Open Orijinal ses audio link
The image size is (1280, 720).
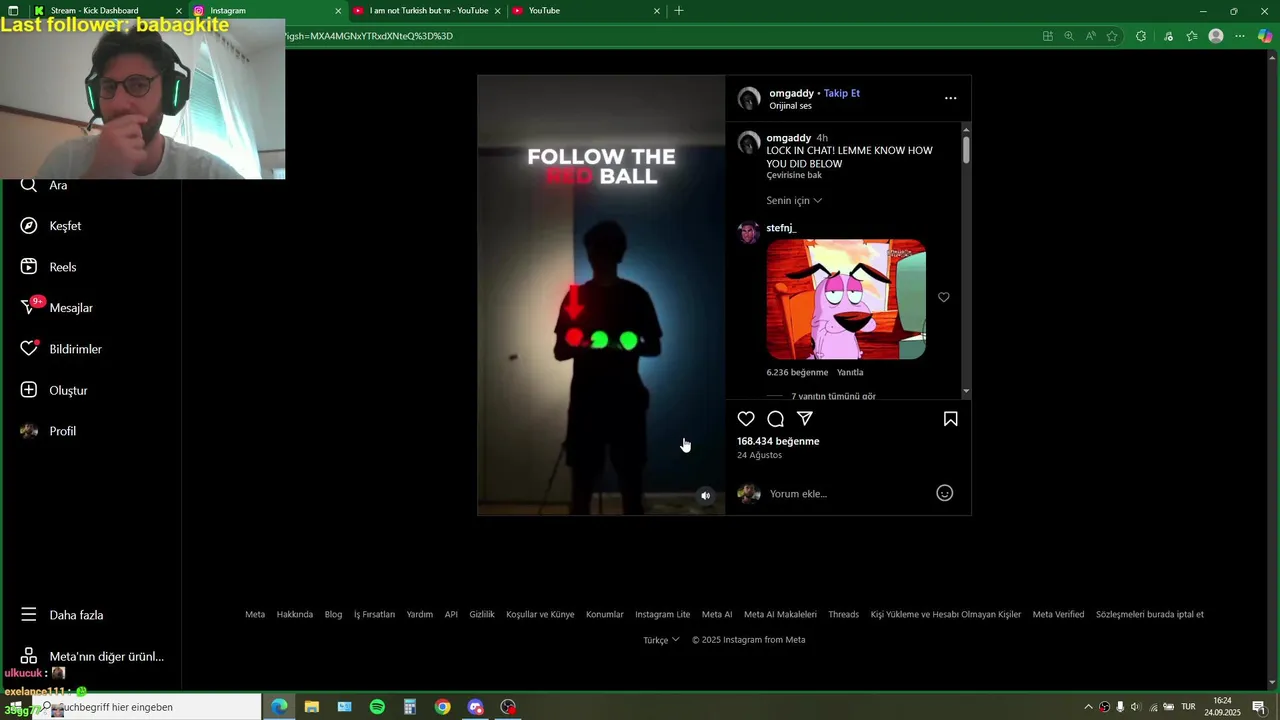pos(790,106)
